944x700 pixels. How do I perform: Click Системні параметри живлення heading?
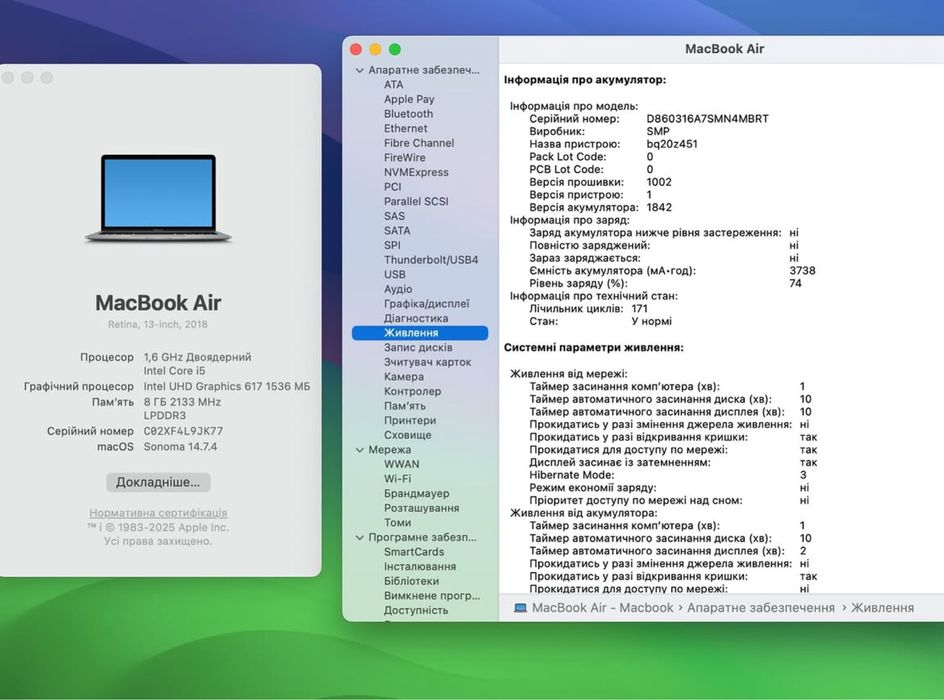click(x=594, y=347)
